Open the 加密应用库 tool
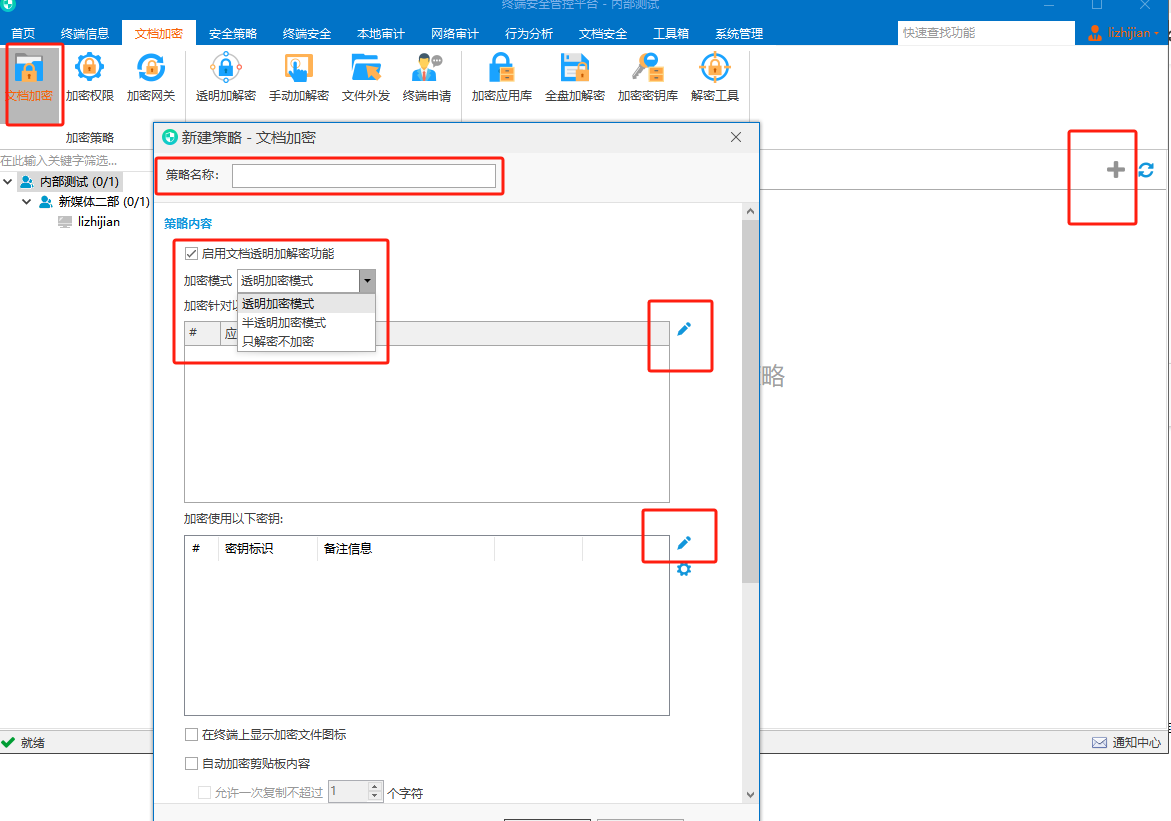Viewport: 1171px width, 821px height. click(502, 78)
